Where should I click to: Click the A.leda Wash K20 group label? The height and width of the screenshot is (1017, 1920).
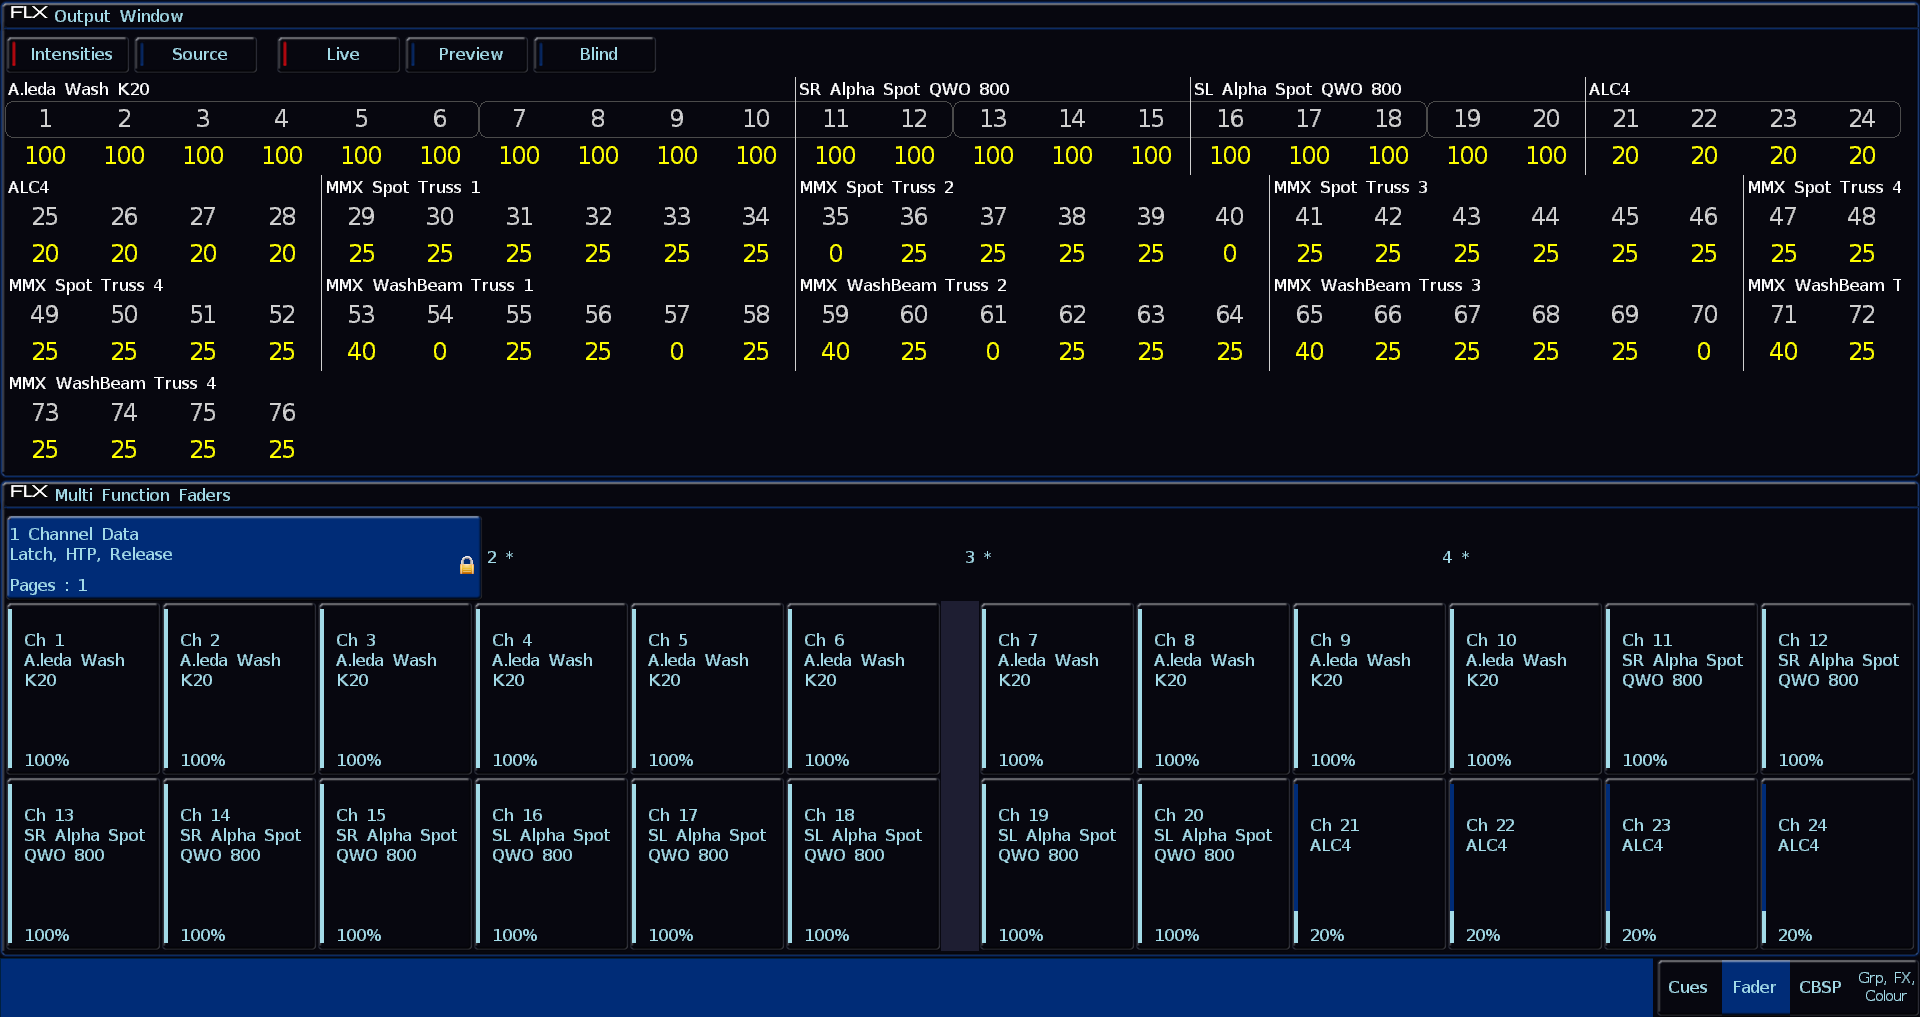(x=79, y=89)
